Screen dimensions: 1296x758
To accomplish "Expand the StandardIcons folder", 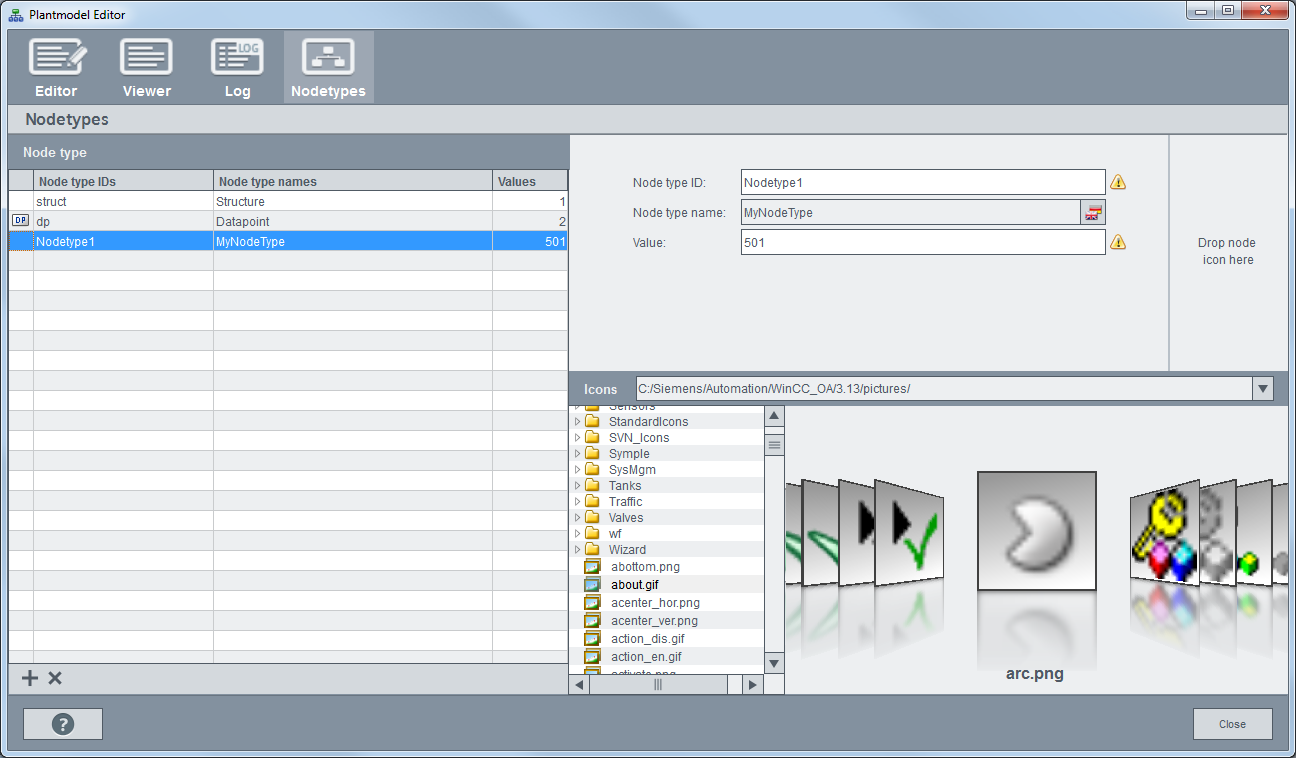I will [578, 422].
